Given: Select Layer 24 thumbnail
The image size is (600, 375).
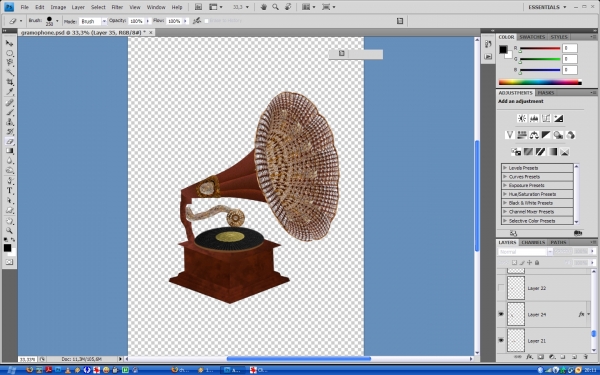Looking at the screenshot, I should click(516, 314).
